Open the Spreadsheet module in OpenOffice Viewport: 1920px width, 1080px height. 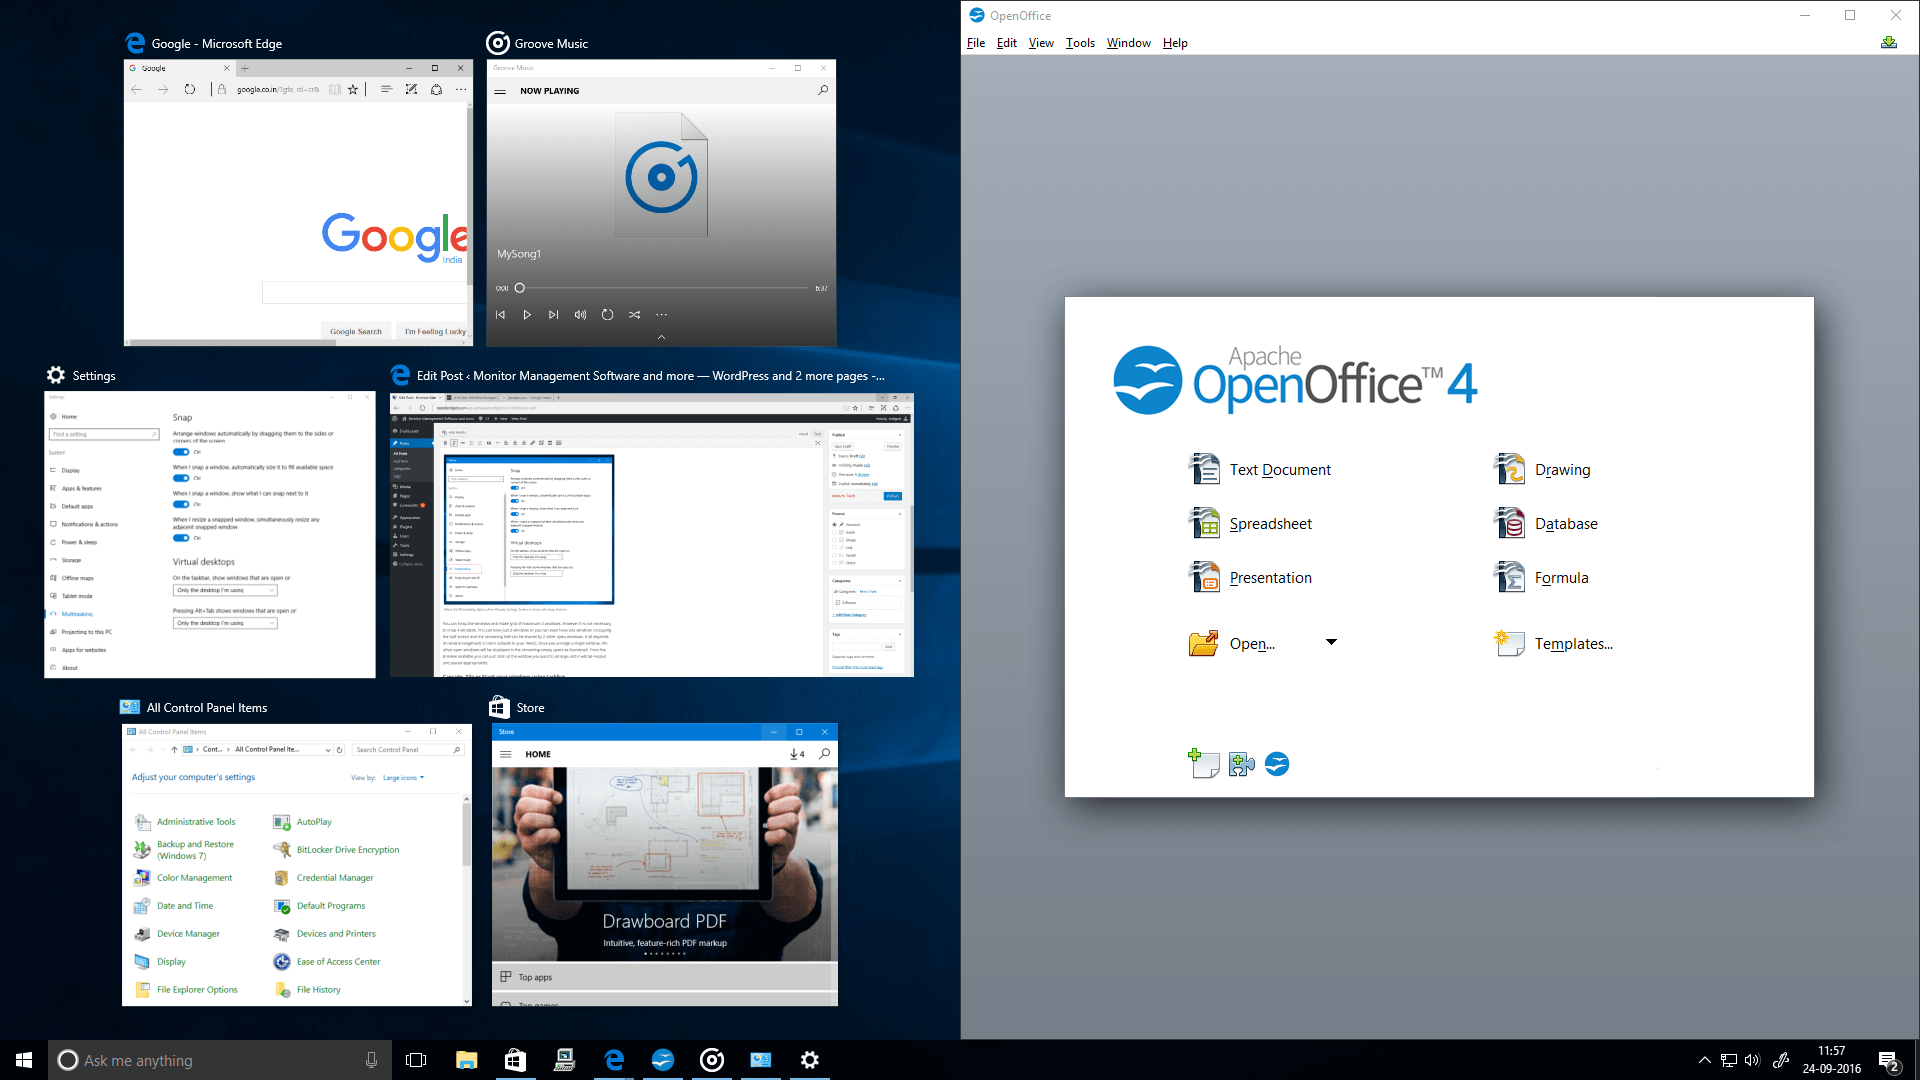tap(1270, 523)
